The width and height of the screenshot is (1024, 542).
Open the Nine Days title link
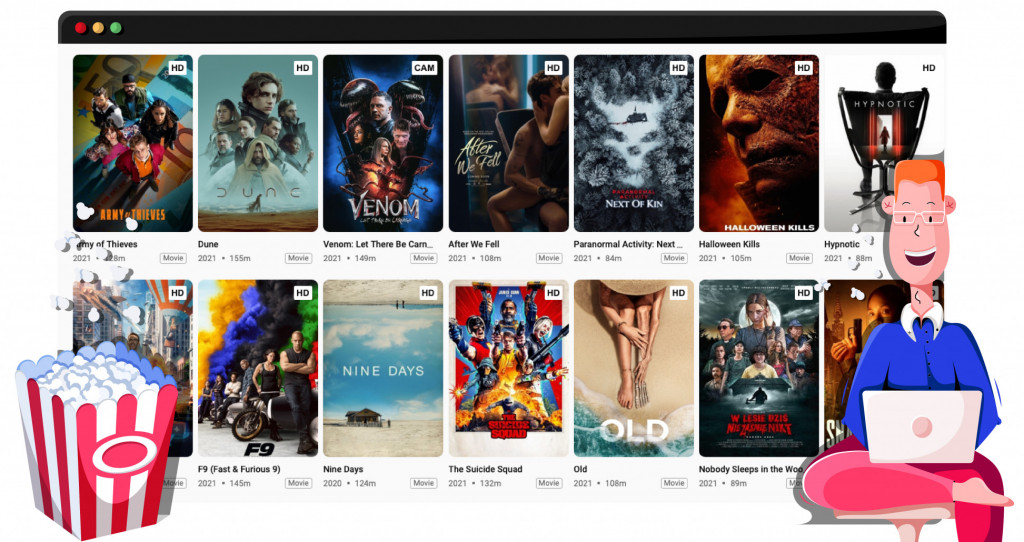click(x=343, y=469)
